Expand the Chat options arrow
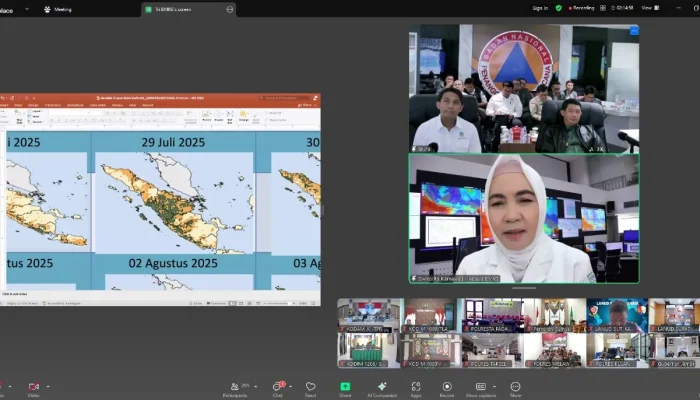This screenshot has height=400, width=700. click(291, 387)
